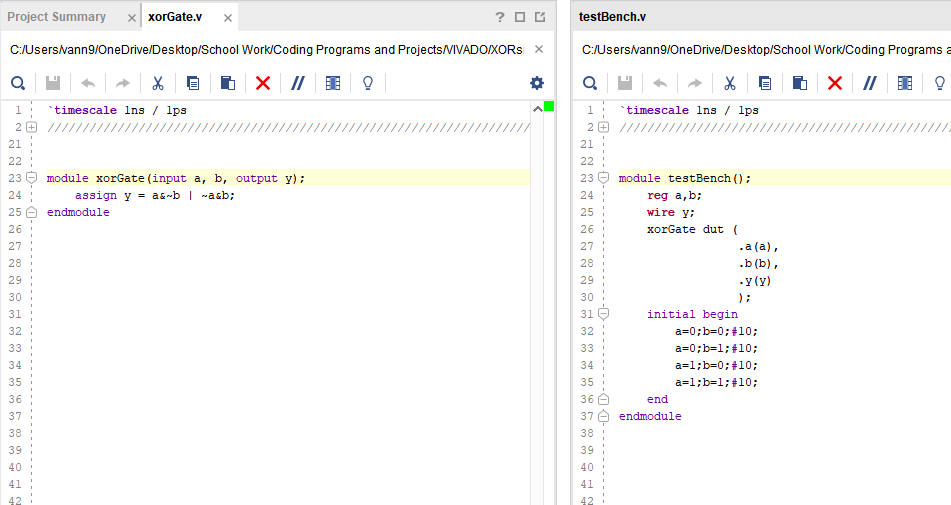Select the testBench.v tab

tap(612, 17)
